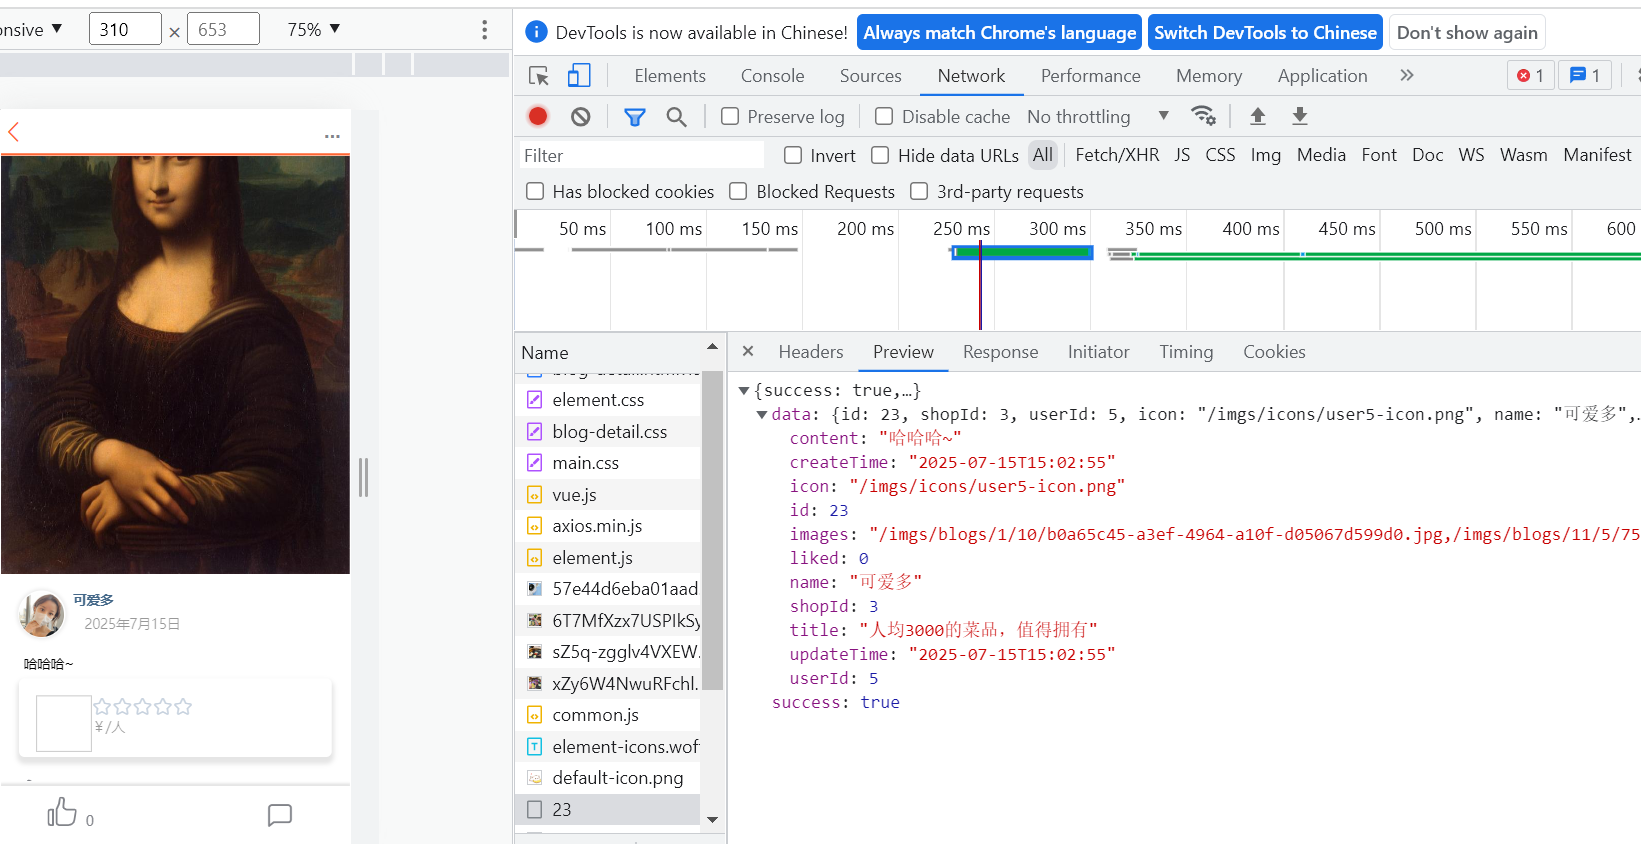
Task: Click the info icon in notification bar
Action: [537, 32]
